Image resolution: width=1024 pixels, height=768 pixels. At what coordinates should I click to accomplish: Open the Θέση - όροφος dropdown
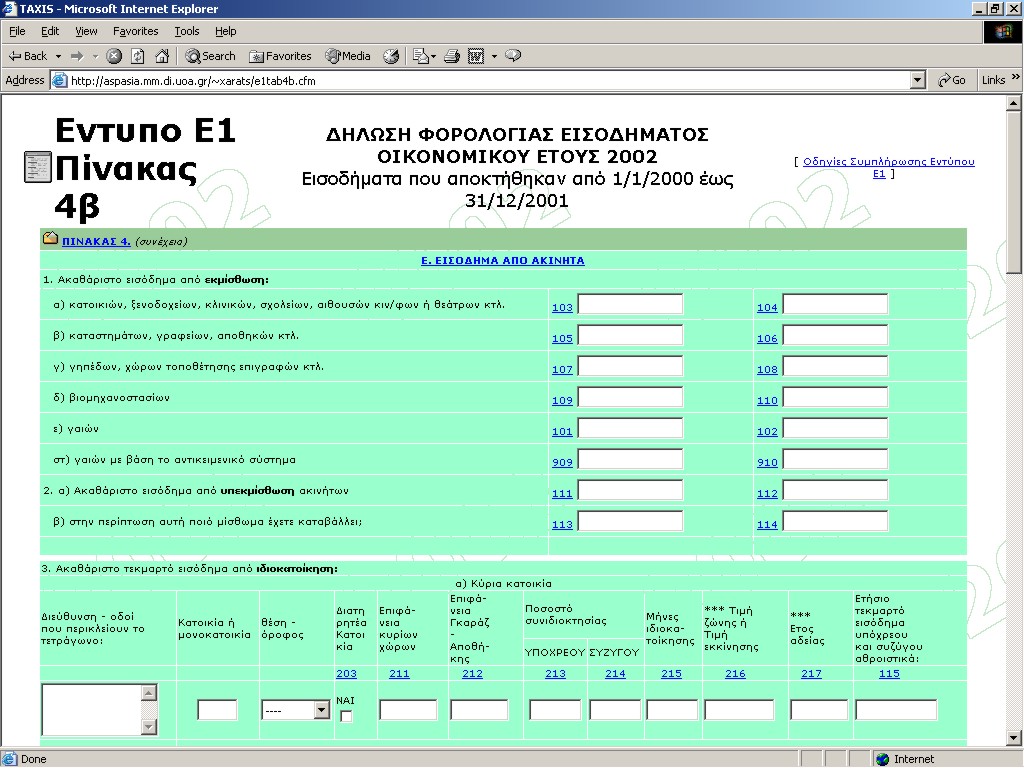[x=295, y=710]
